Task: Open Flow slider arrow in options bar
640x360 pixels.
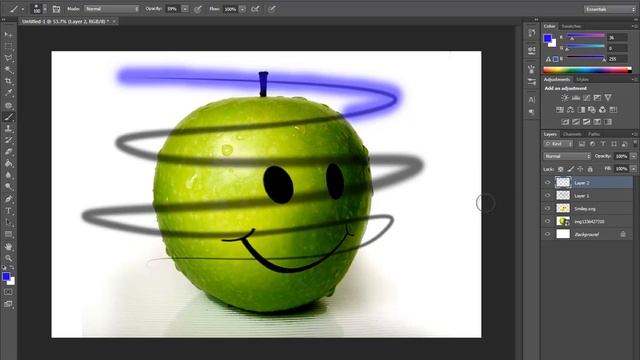Action: 242,9
